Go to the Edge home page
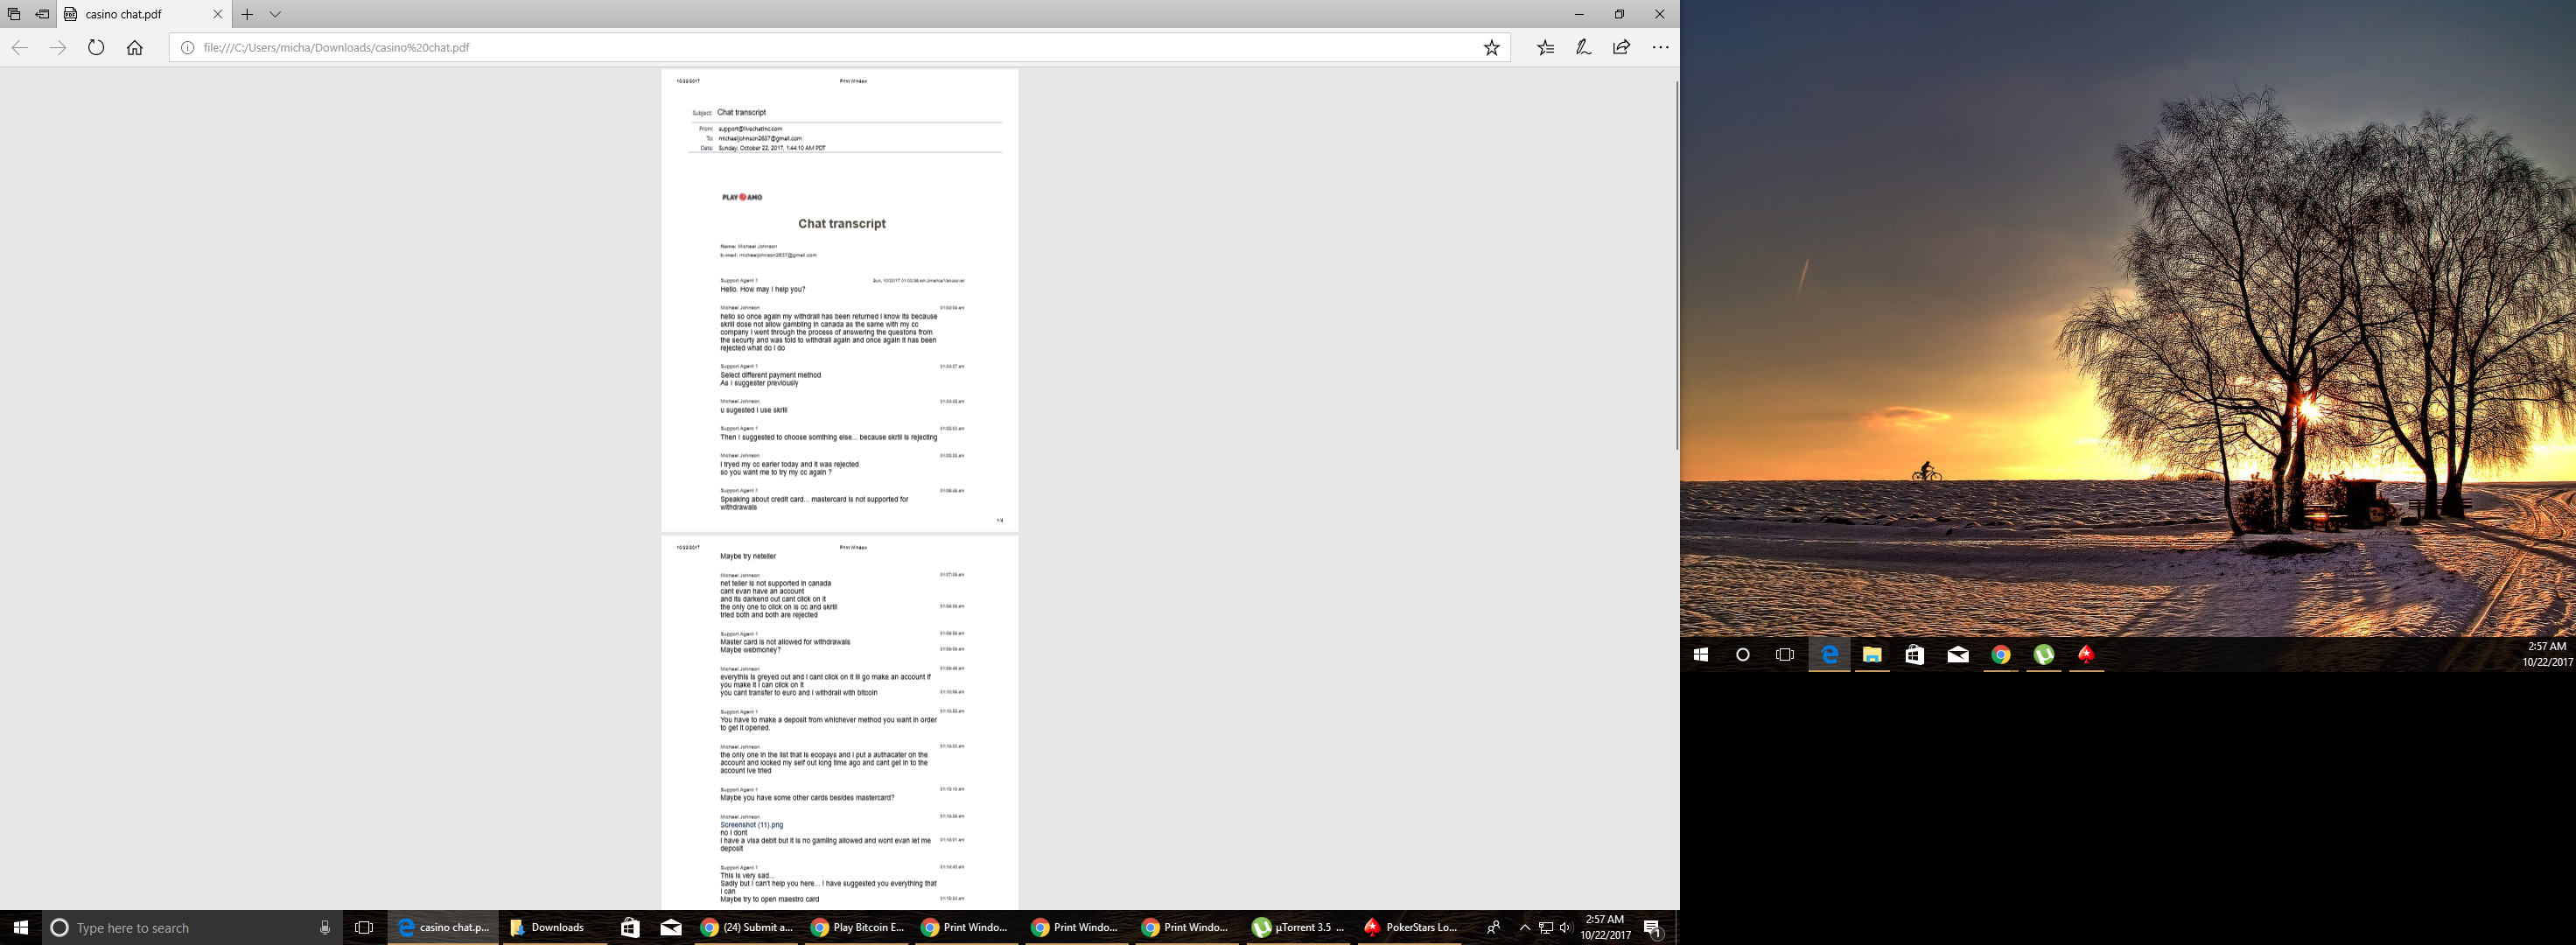Screen dimensions: 2576x945 tap(134, 47)
